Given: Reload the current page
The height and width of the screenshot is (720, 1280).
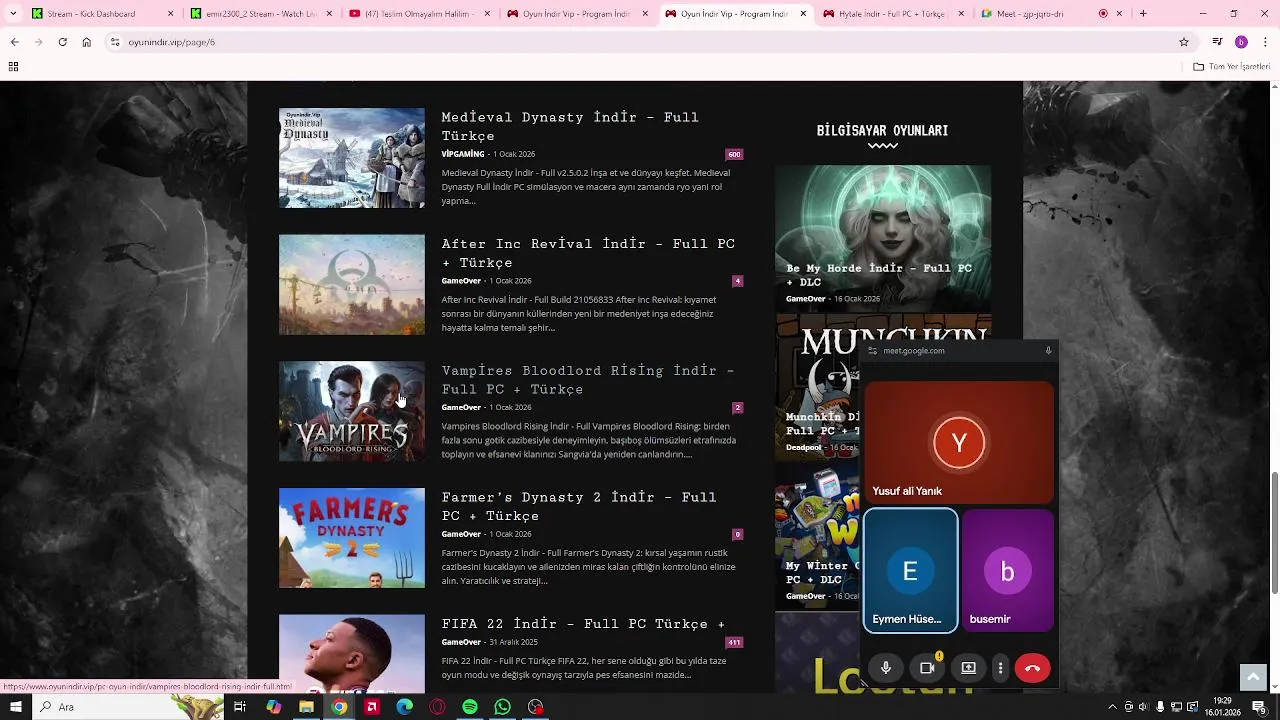Looking at the screenshot, I should [62, 42].
